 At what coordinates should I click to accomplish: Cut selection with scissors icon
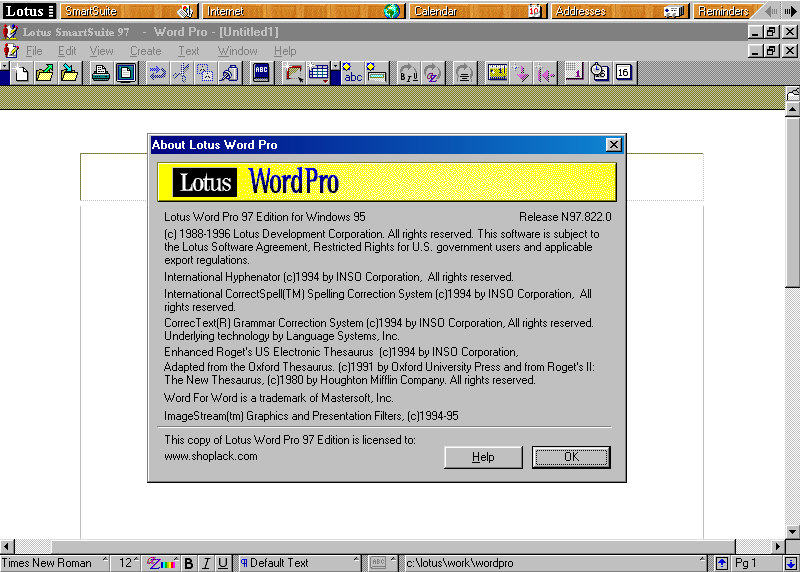[181, 73]
